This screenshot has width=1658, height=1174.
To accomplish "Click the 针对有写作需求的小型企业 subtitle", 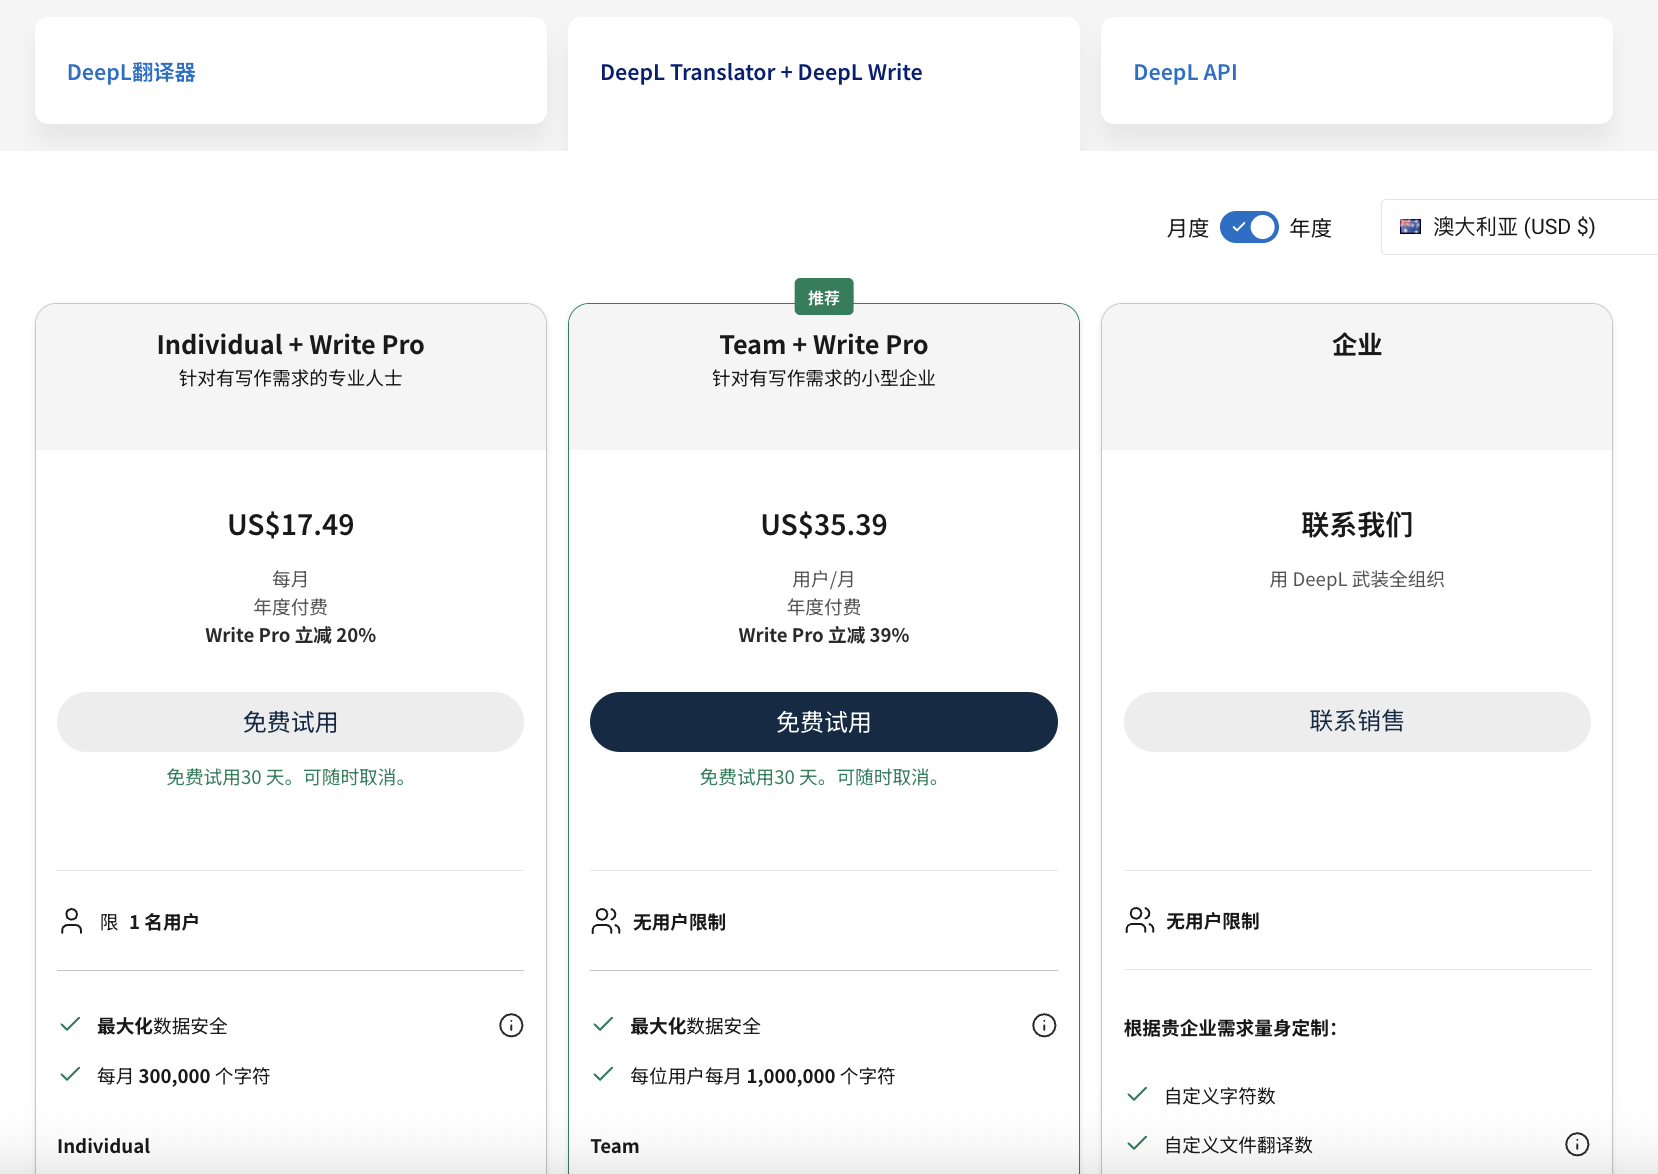I will coord(824,378).
